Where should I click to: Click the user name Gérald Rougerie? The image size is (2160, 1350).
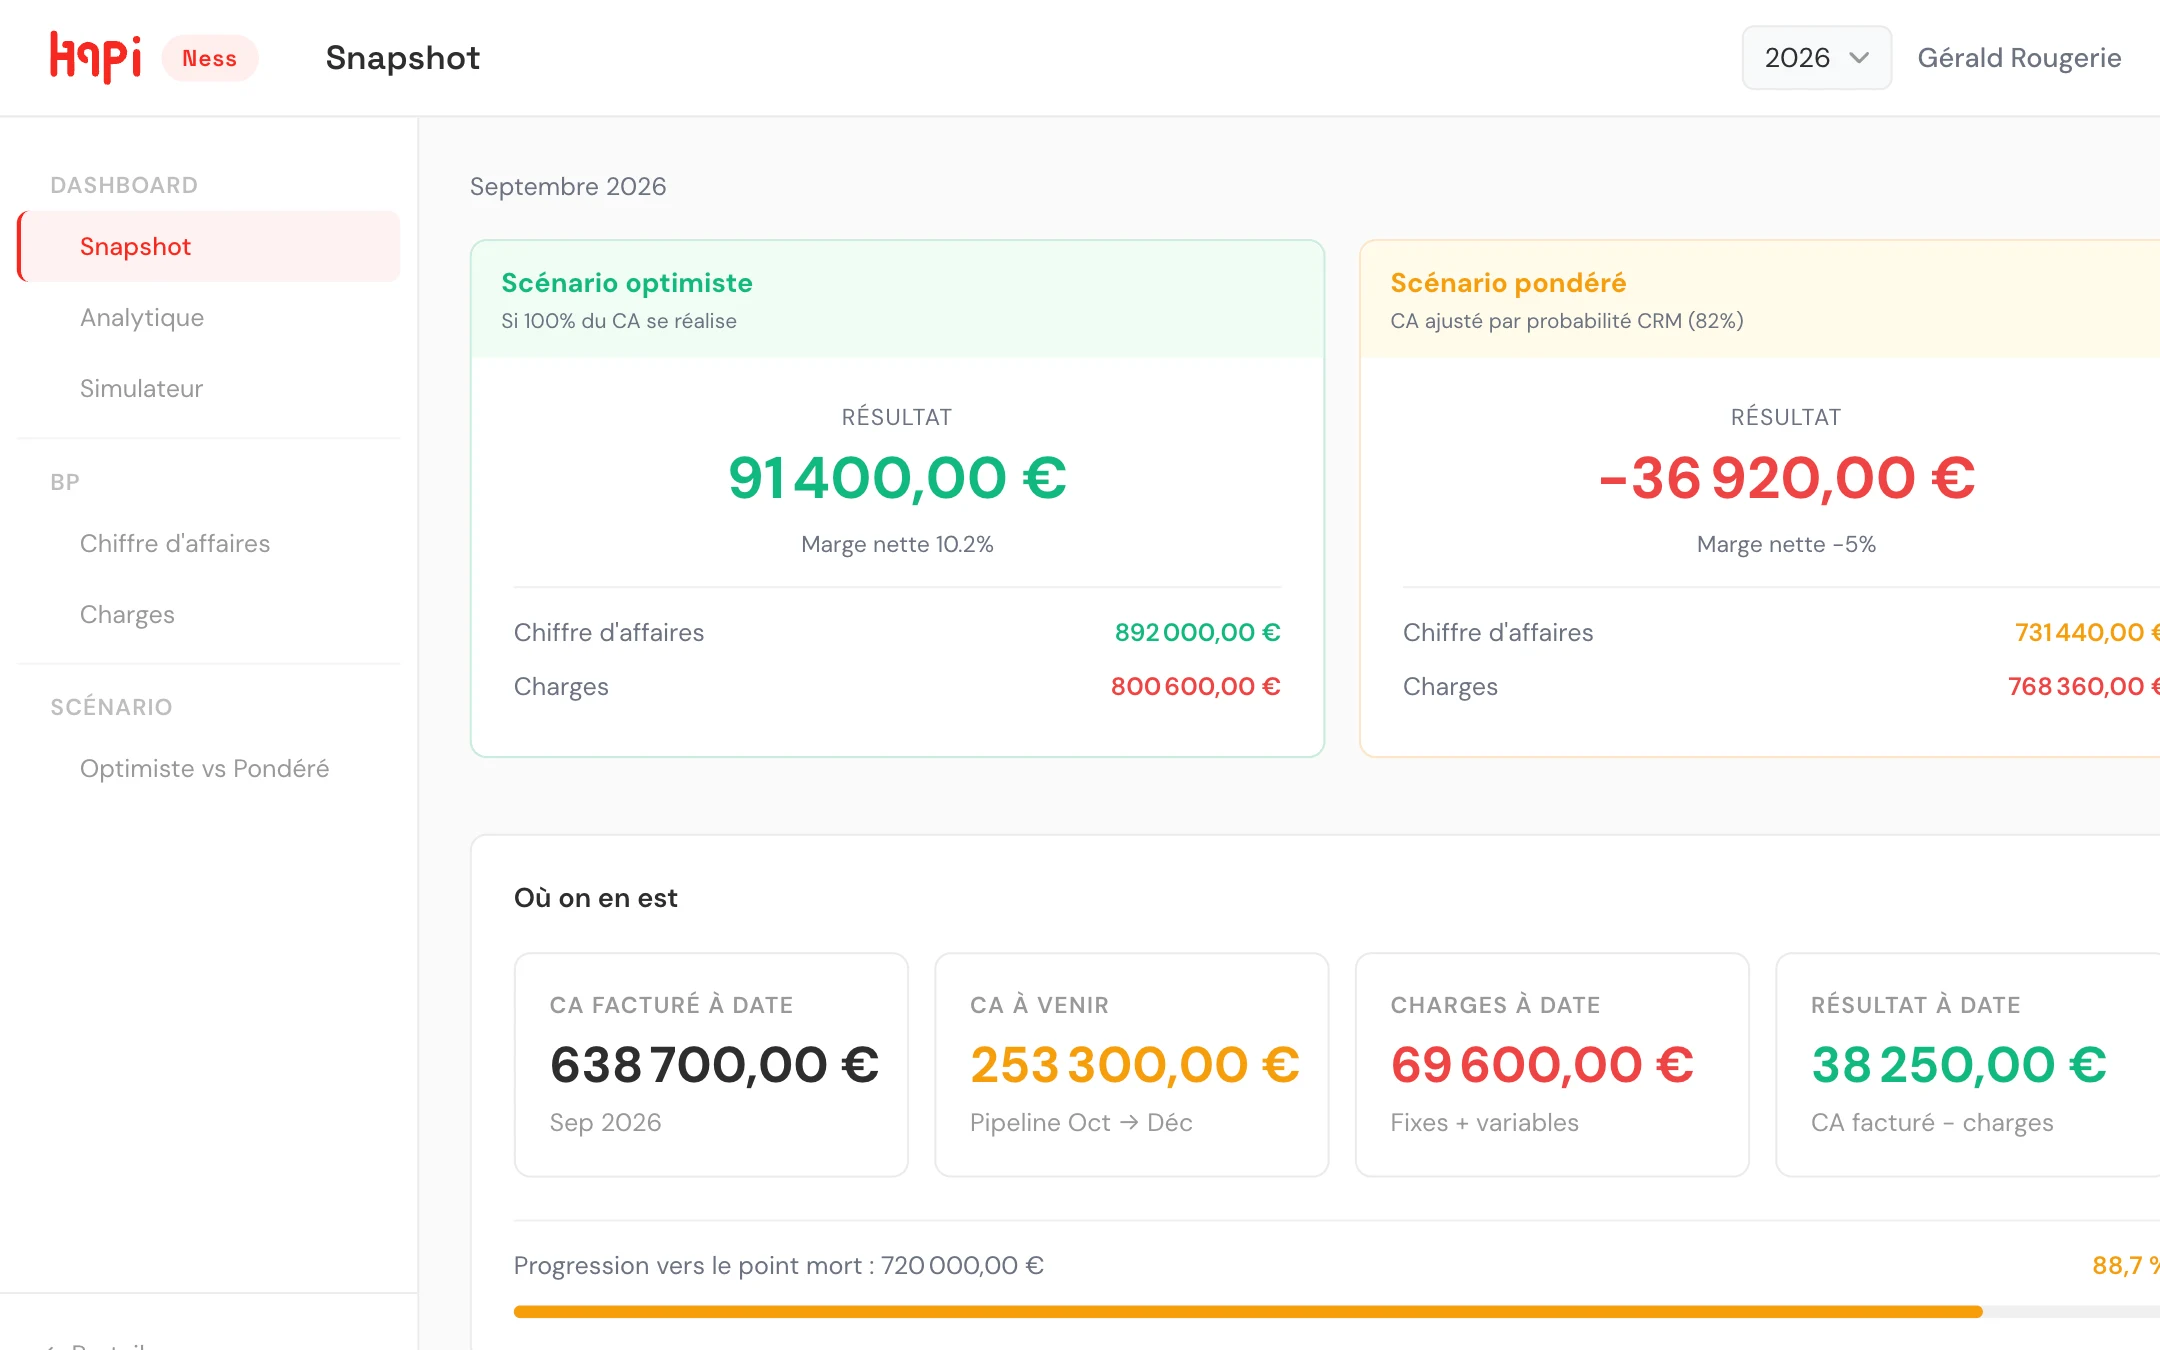[x=2019, y=58]
